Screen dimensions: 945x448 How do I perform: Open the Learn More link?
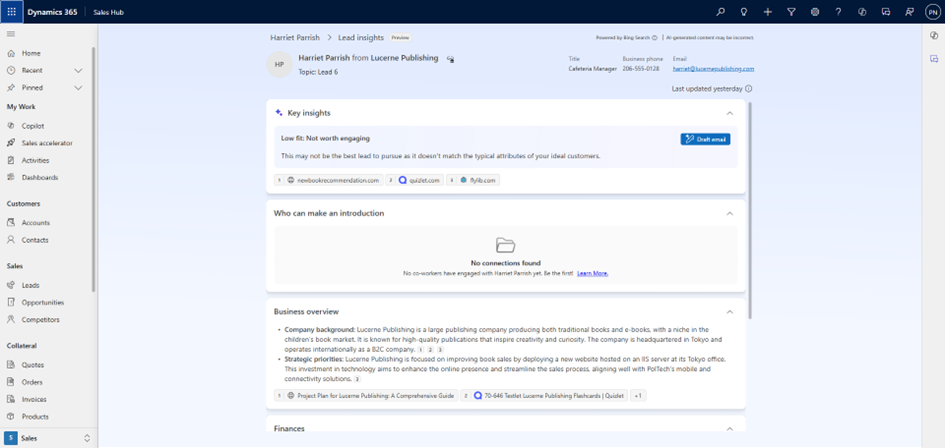(x=592, y=274)
